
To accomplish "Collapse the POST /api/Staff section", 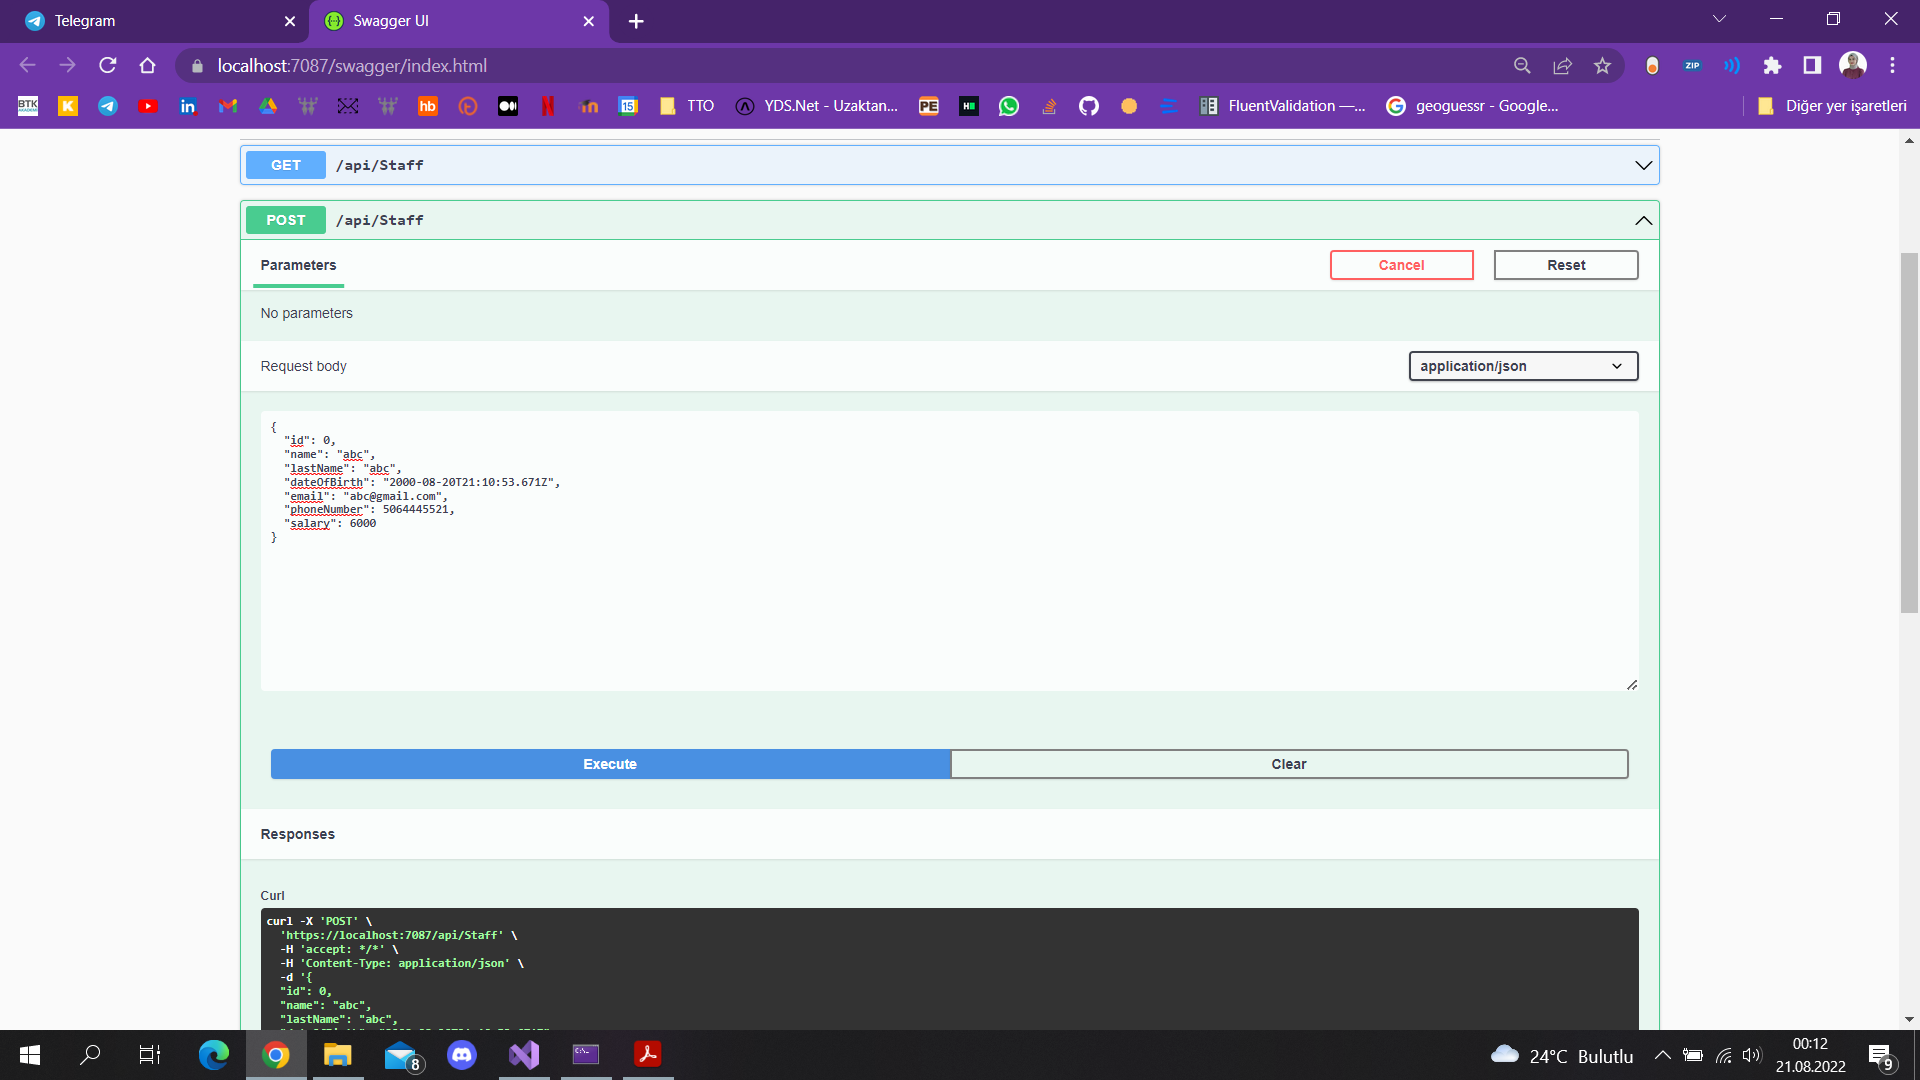I will tap(1643, 220).
